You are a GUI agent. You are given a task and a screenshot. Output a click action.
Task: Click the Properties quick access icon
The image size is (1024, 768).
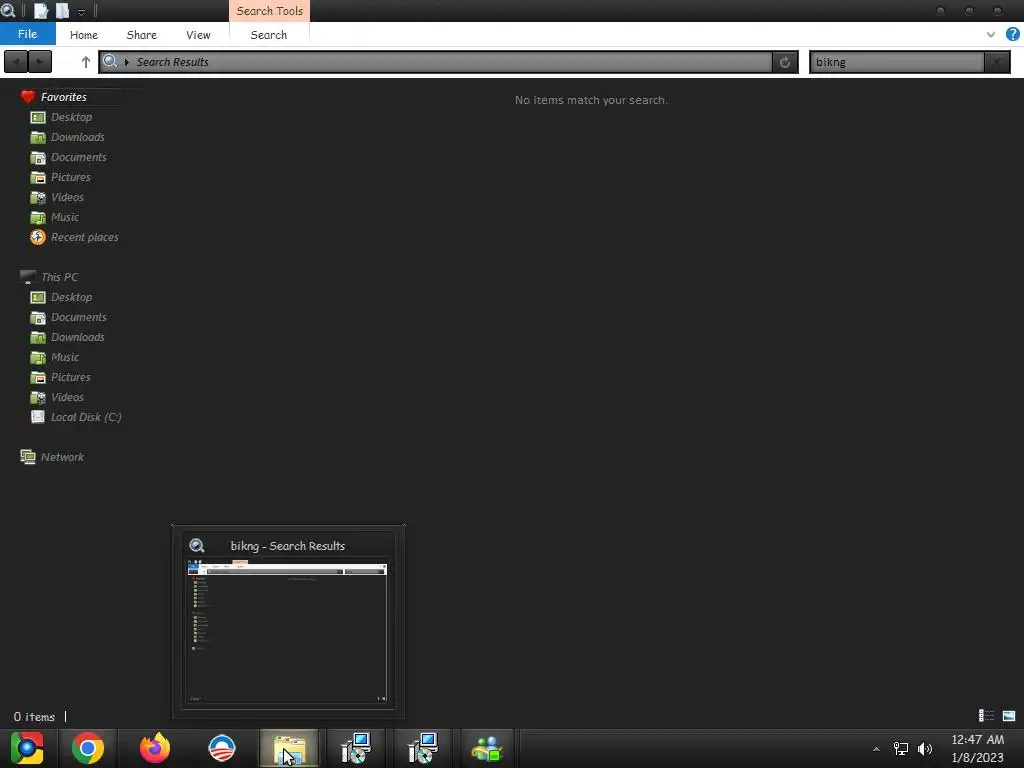40,11
